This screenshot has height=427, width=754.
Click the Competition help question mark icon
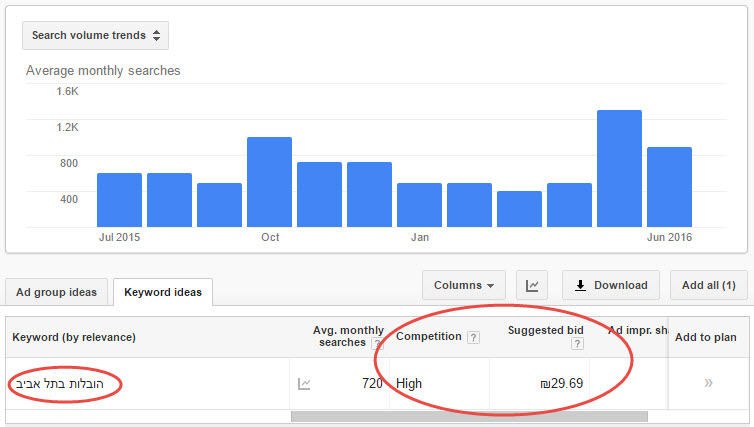473,338
